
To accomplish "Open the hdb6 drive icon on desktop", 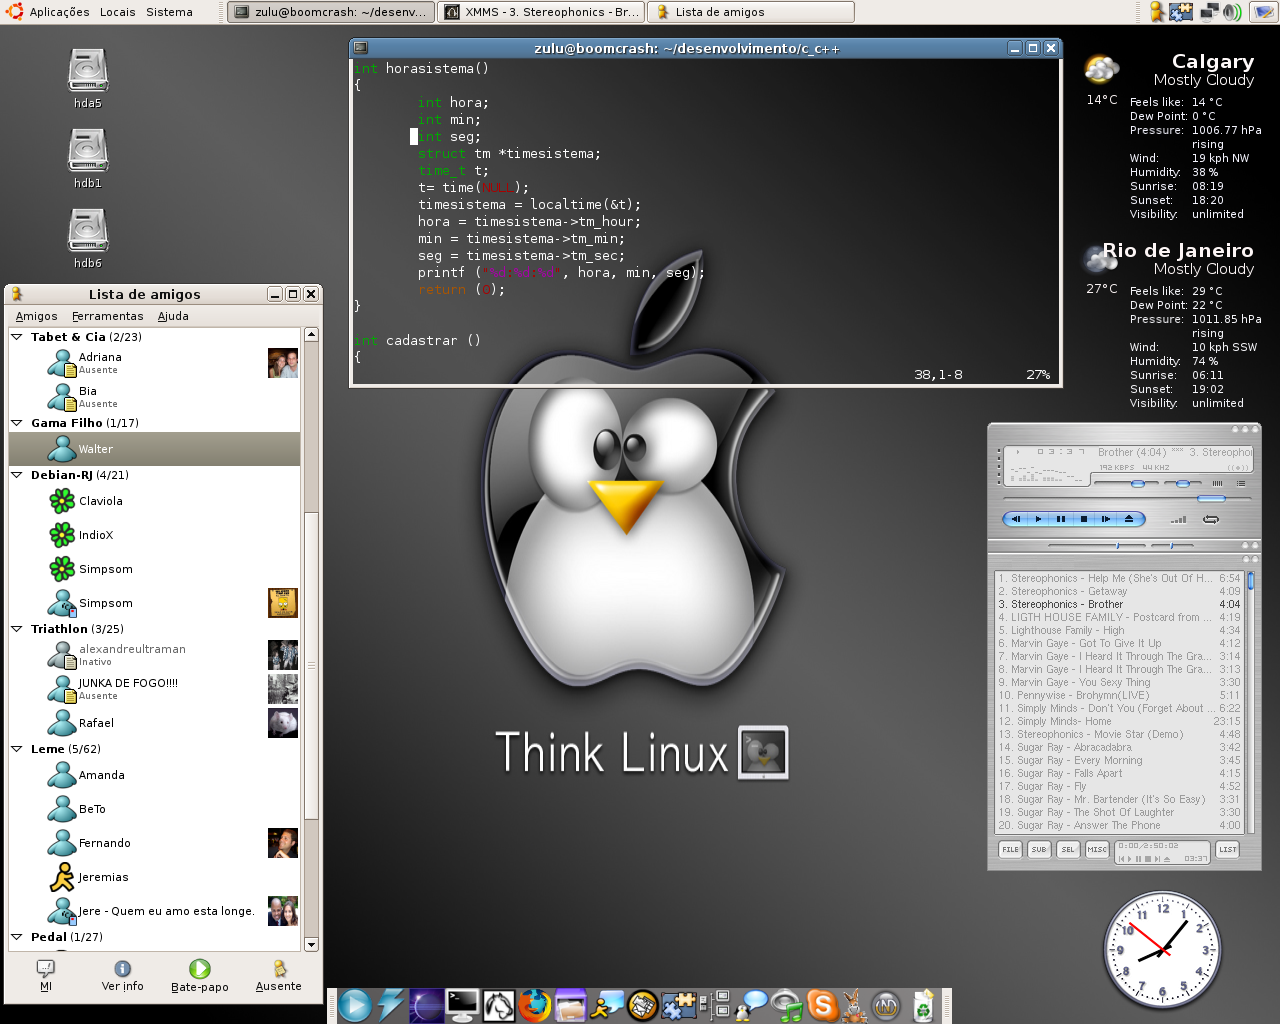I will [88, 238].
